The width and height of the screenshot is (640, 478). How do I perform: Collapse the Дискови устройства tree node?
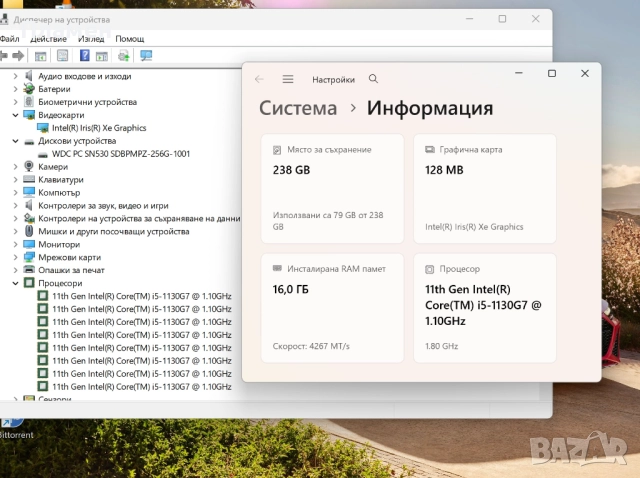(15, 141)
